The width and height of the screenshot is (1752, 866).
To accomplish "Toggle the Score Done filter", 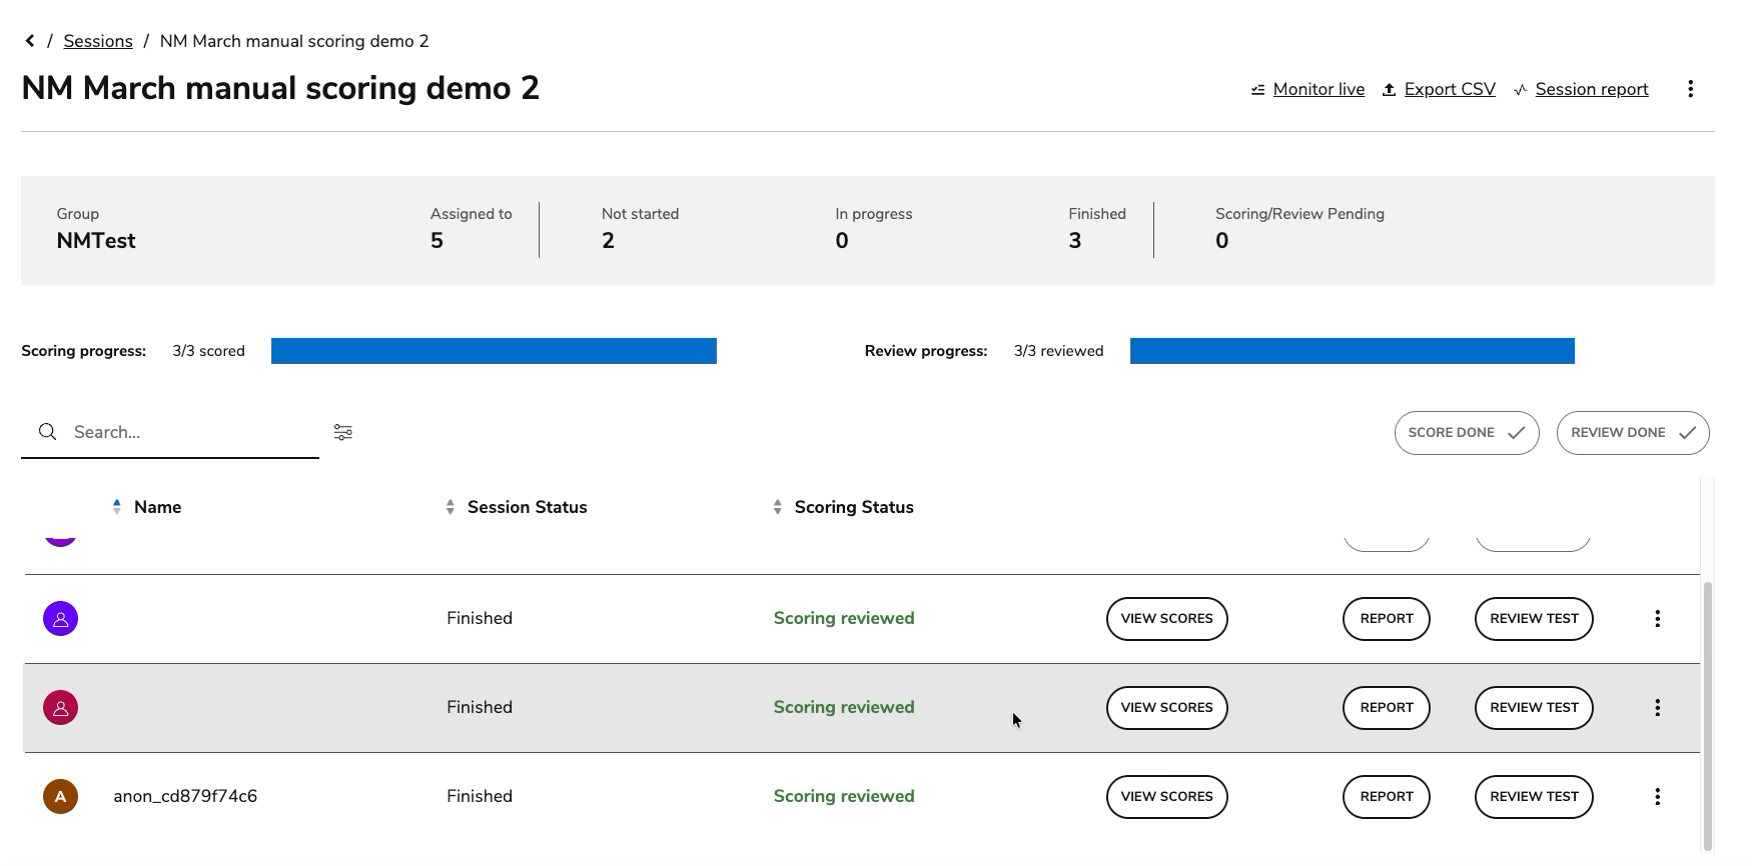I will point(1466,433).
